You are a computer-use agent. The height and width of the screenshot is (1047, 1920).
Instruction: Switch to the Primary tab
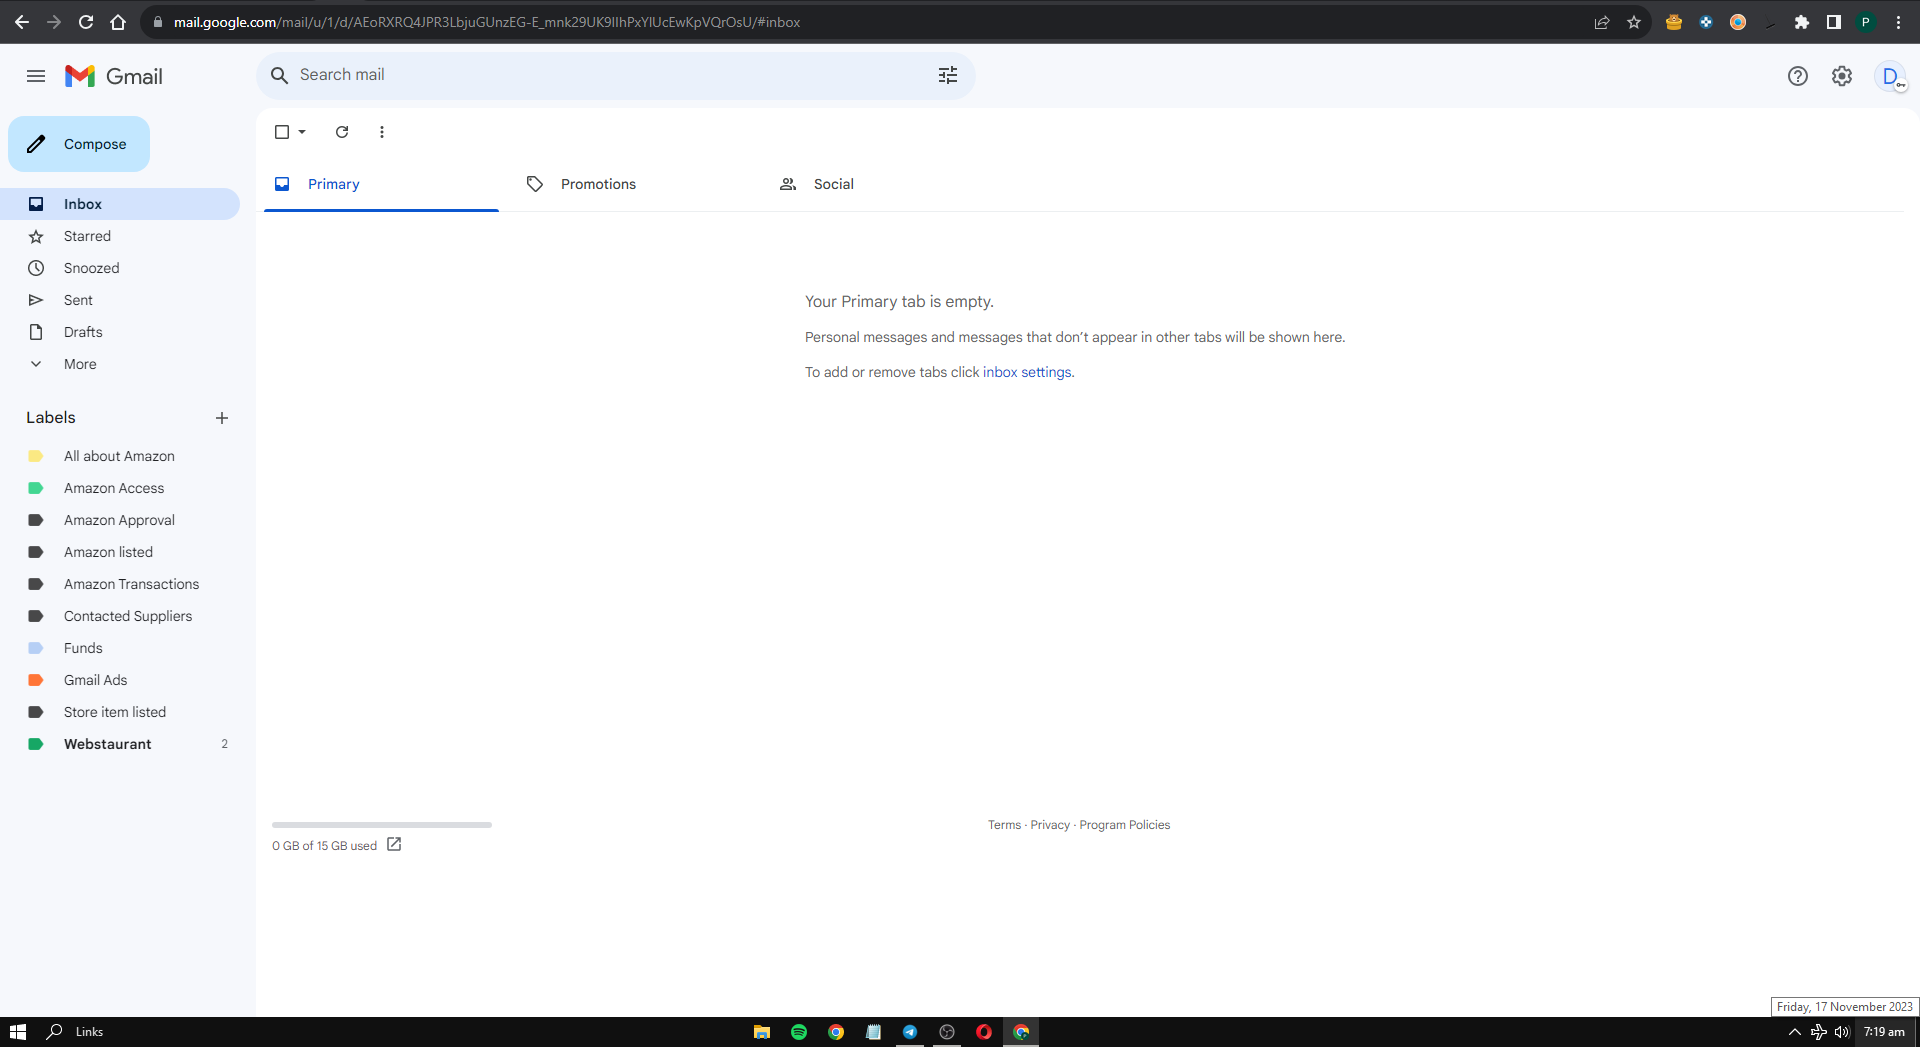click(381, 184)
